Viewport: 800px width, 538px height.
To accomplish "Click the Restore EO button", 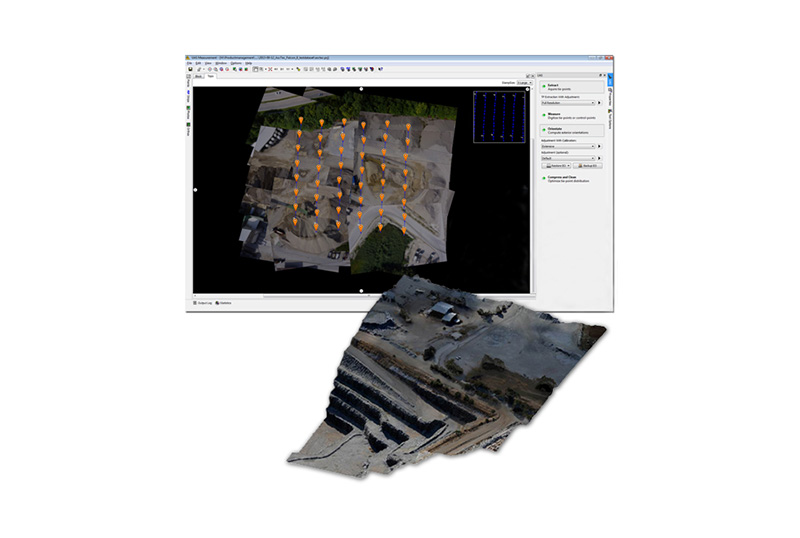I will point(555,166).
